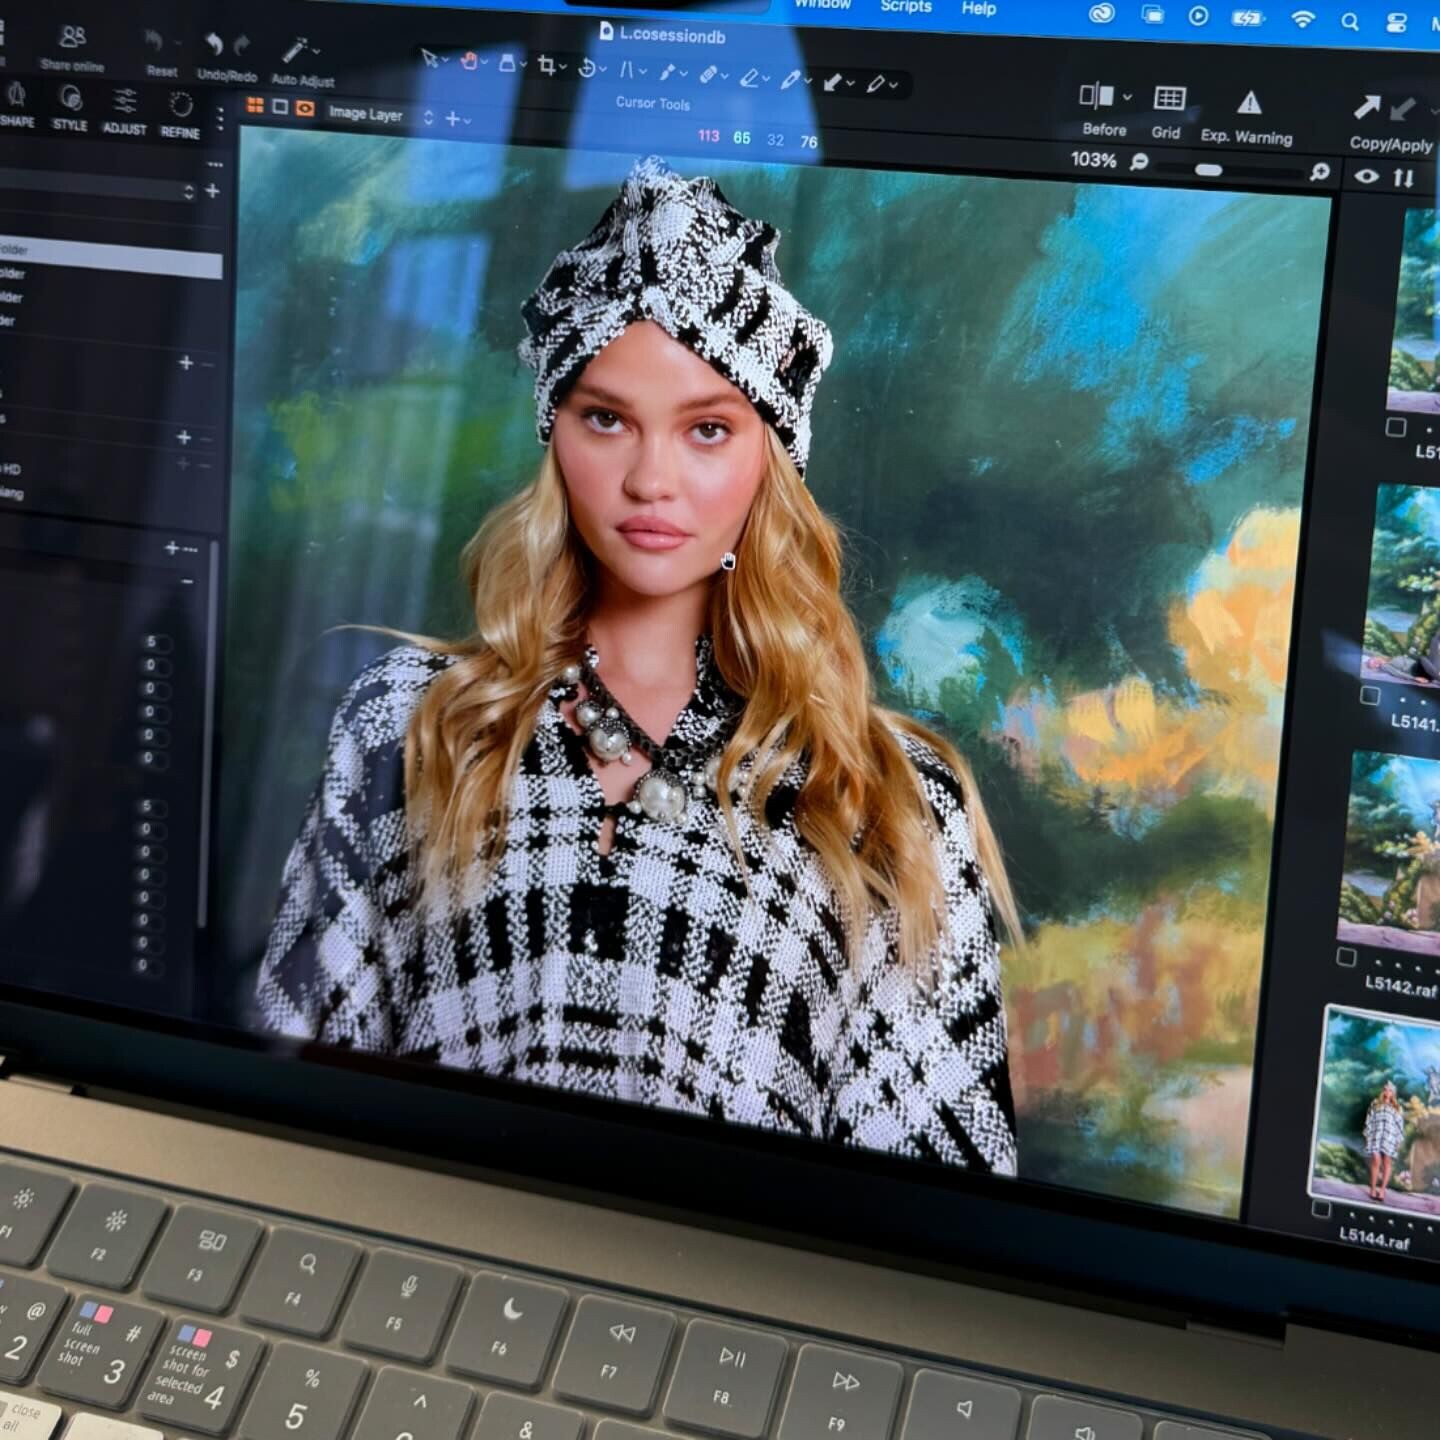Click the plus button beside panel selector
The height and width of the screenshot is (1440, 1440).
(x=212, y=190)
